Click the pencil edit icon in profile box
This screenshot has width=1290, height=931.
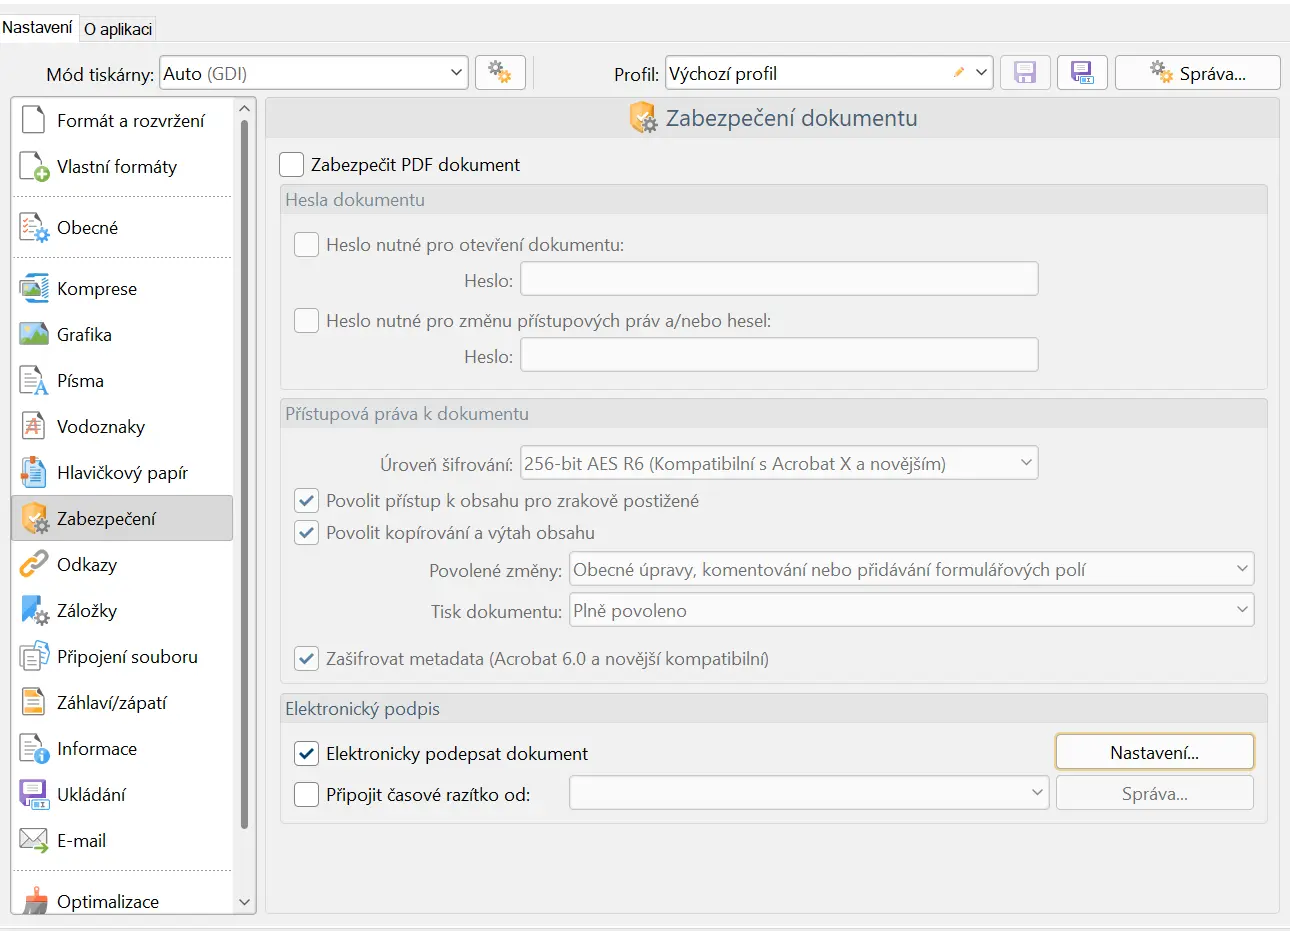pyautogui.click(x=958, y=73)
